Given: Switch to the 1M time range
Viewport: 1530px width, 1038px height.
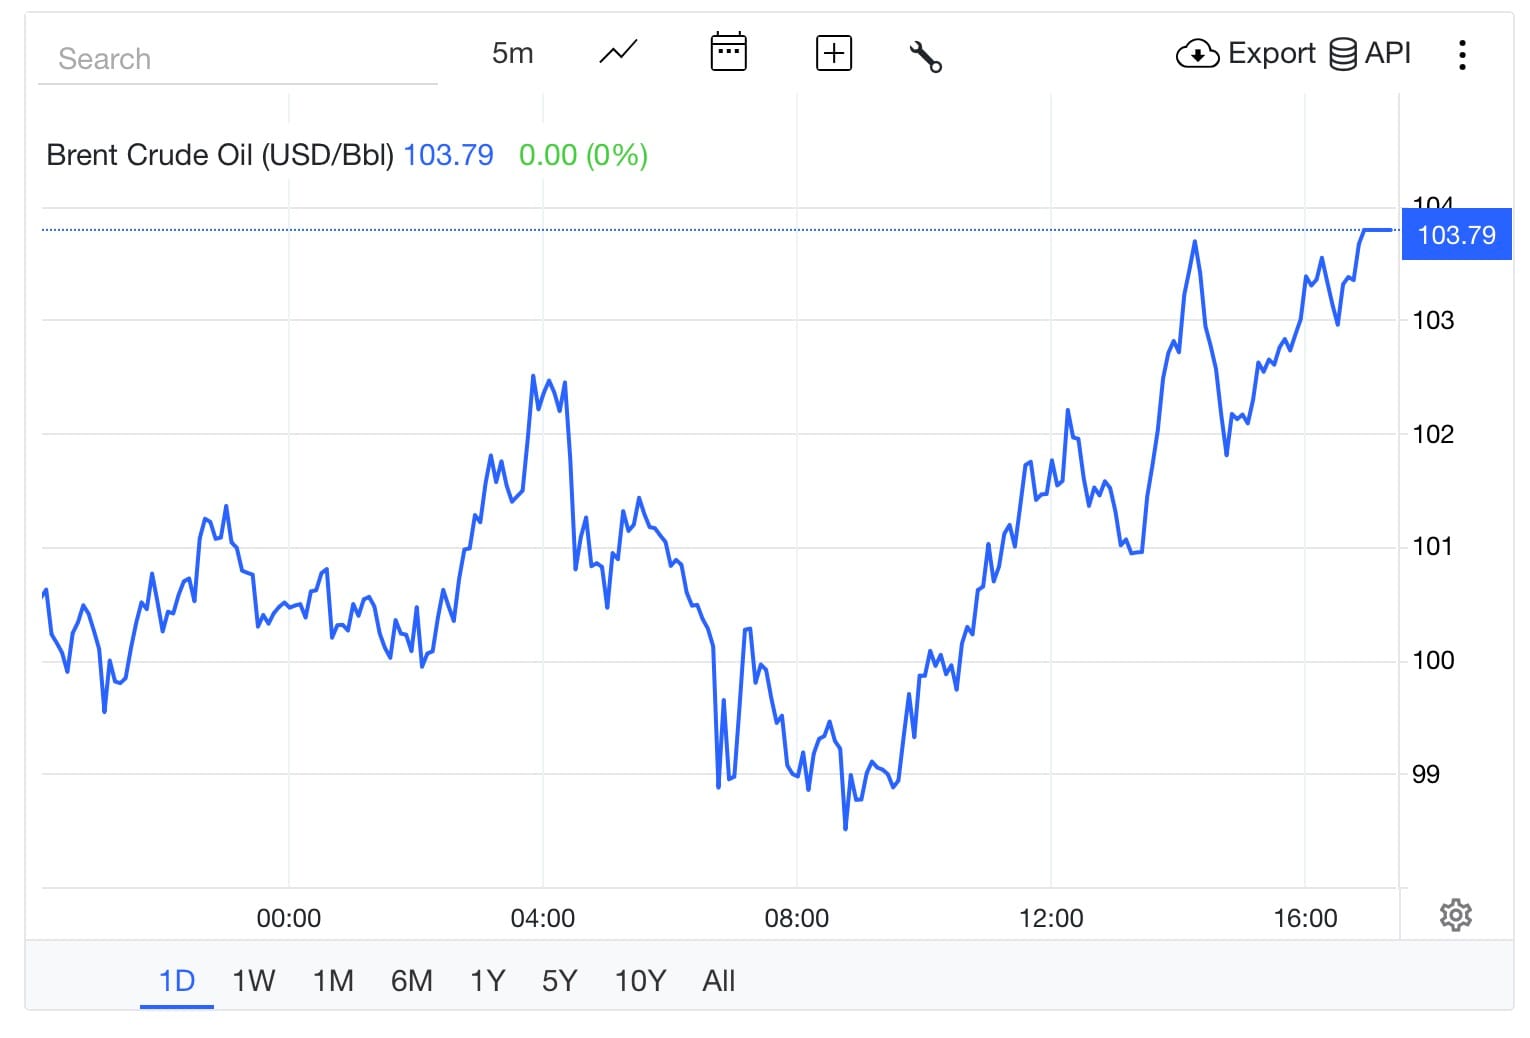Looking at the screenshot, I should 333,981.
